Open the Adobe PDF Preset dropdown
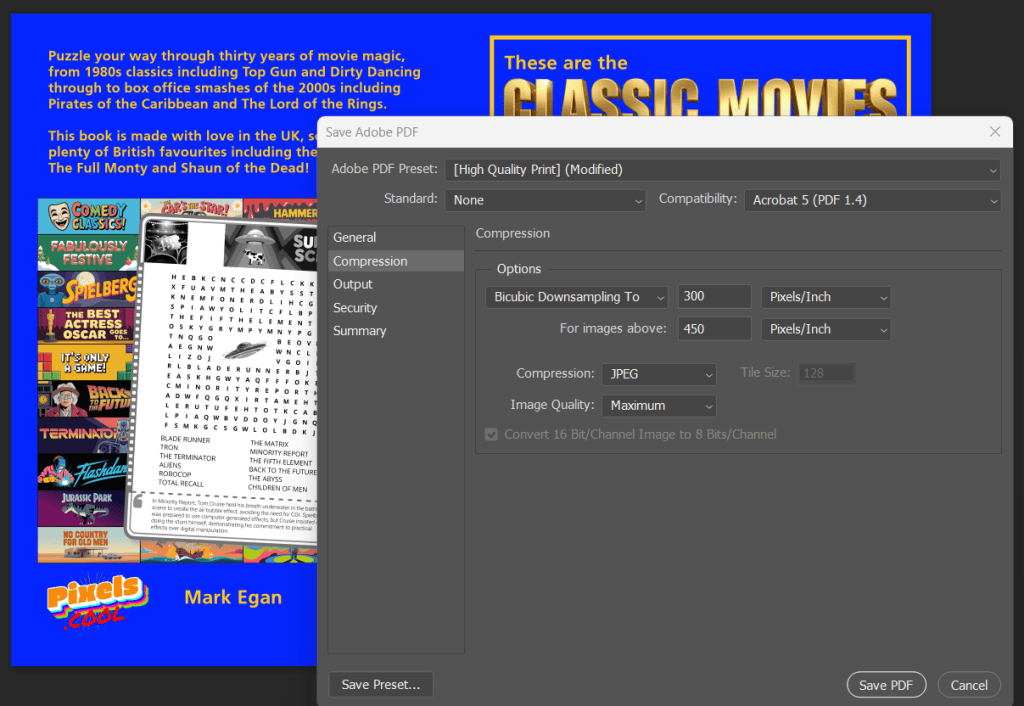Image resolution: width=1024 pixels, height=706 pixels. click(723, 170)
